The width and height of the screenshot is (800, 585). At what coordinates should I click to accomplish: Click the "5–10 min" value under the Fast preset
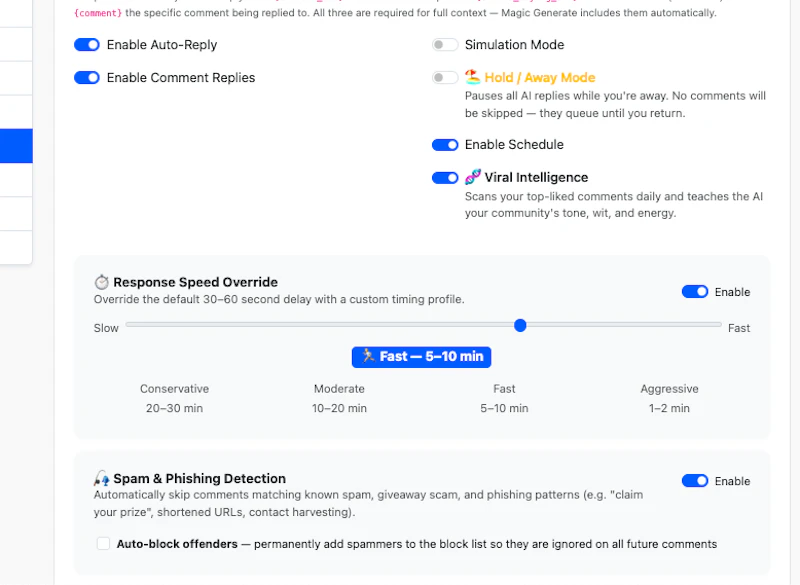tap(504, 408)
